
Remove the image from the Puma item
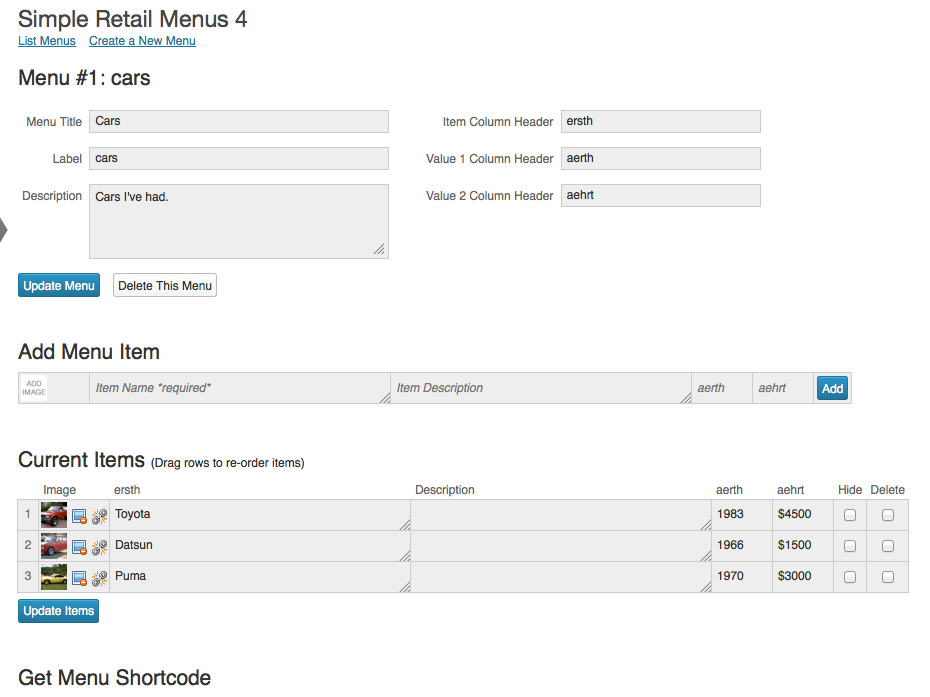(x=79, y=579)
